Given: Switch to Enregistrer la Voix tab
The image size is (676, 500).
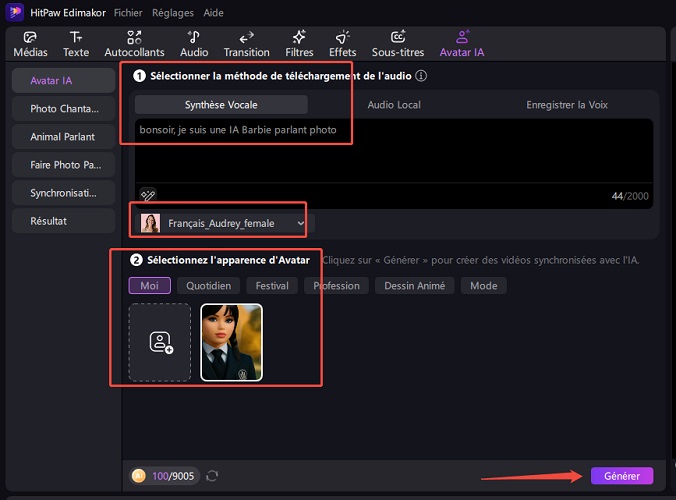Looking at the screenshot, I should (566, 105).
